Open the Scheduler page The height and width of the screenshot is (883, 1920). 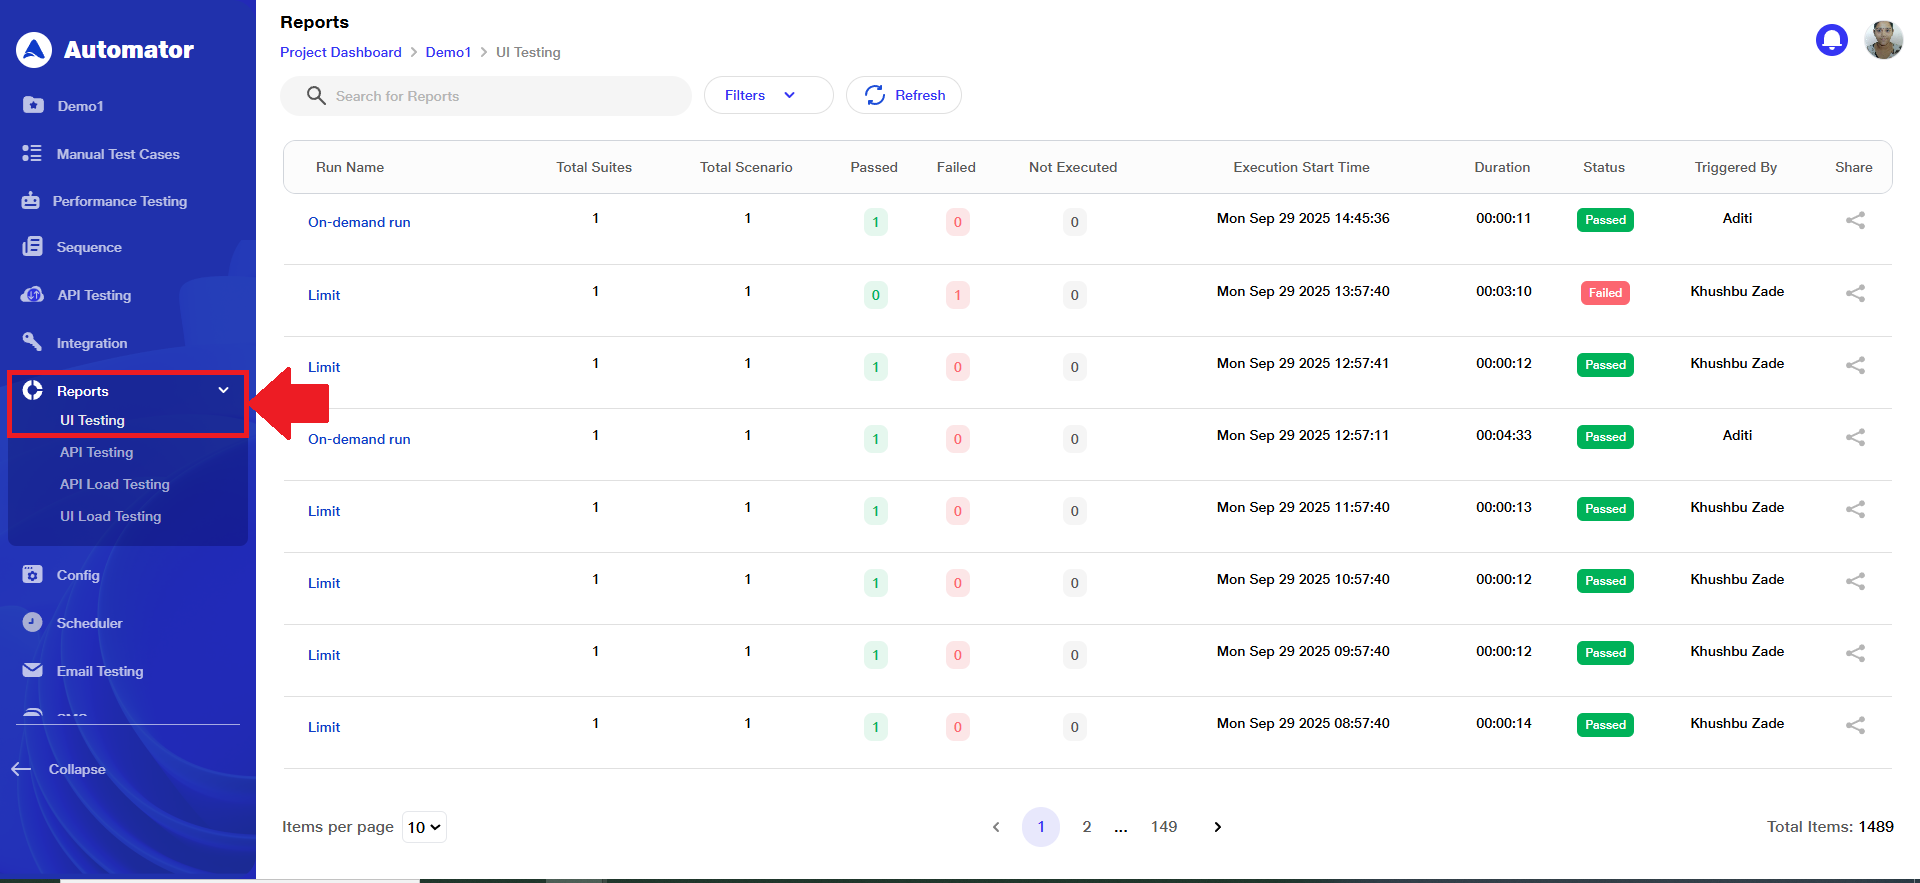89,623
